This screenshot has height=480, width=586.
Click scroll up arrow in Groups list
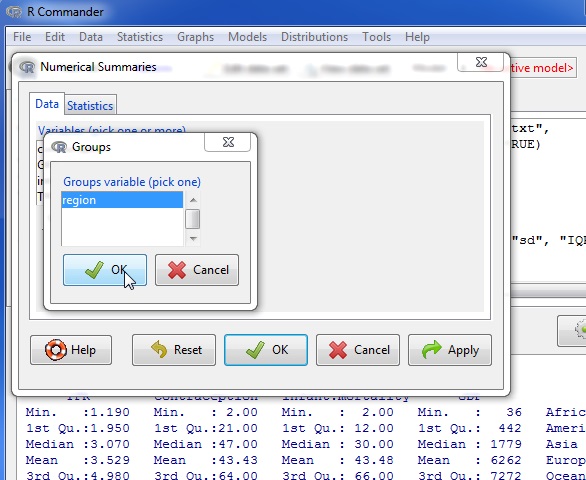[x=193, y=200]
